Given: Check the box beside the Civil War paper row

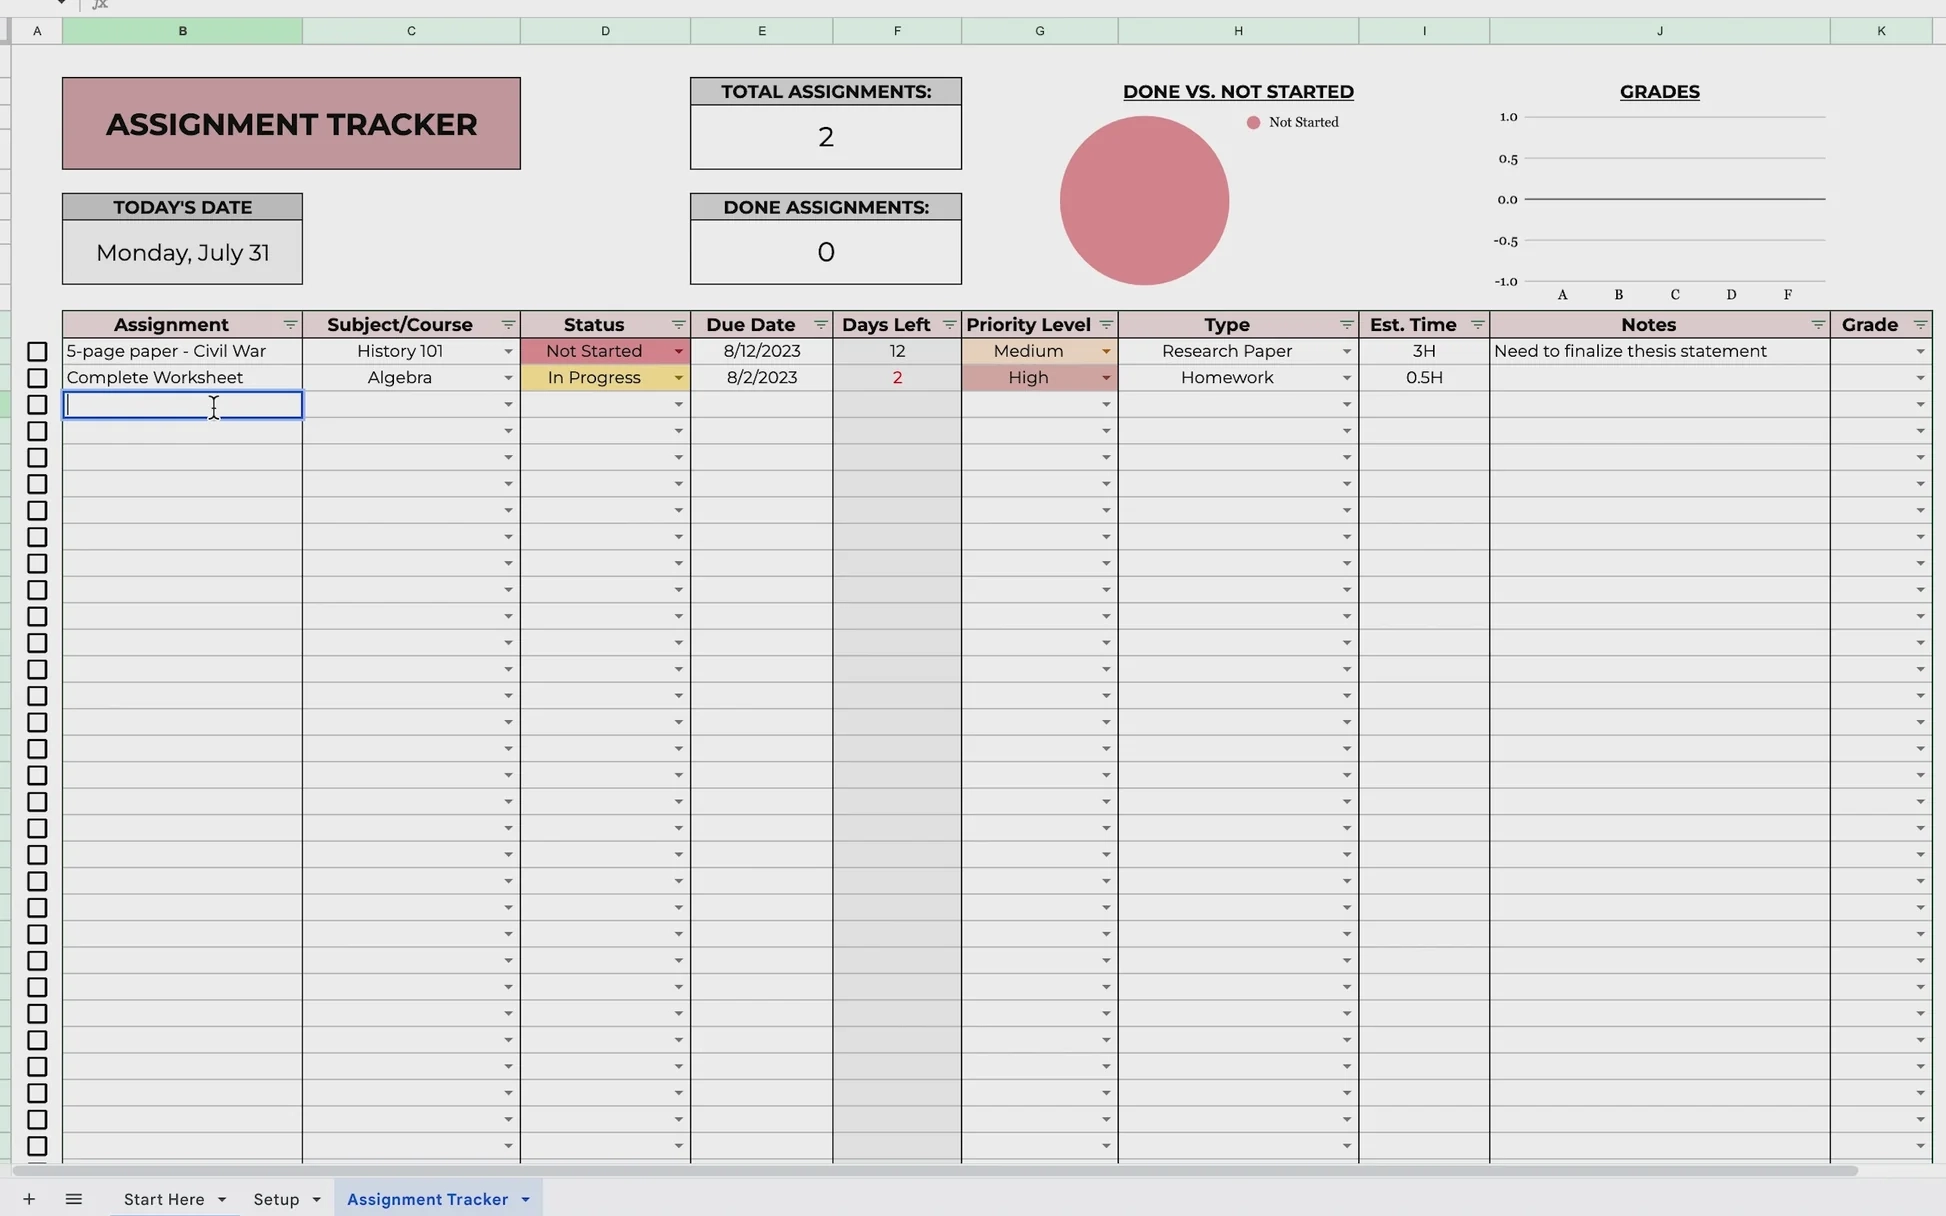Looking at the screenshot, I should [37, 351].
